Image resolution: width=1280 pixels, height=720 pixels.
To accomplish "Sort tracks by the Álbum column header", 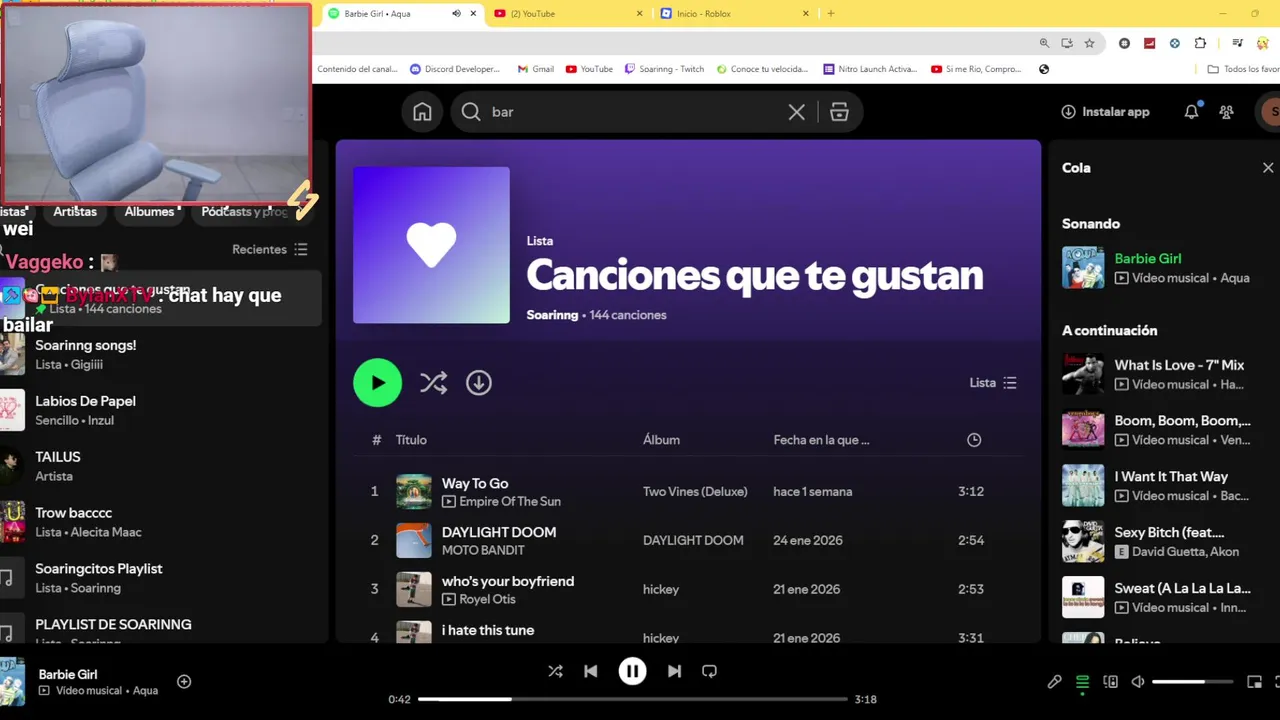I will point(661,440).
